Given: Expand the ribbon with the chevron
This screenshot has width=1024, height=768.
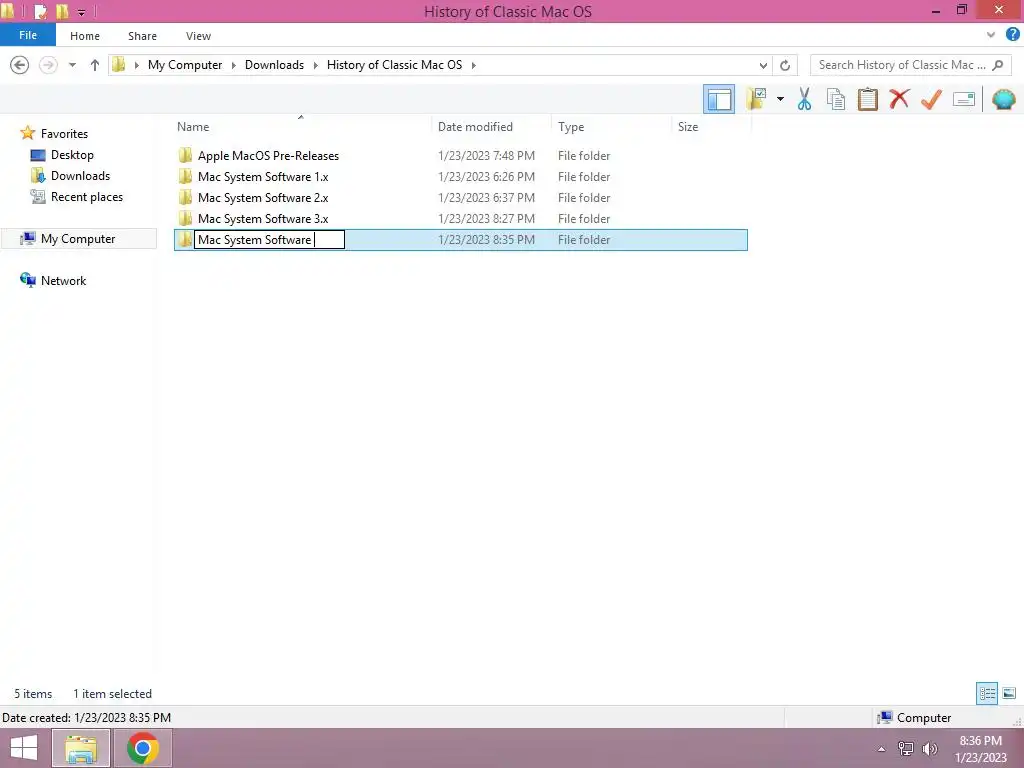Looking at the screenshot, I should tap(991, 35).
